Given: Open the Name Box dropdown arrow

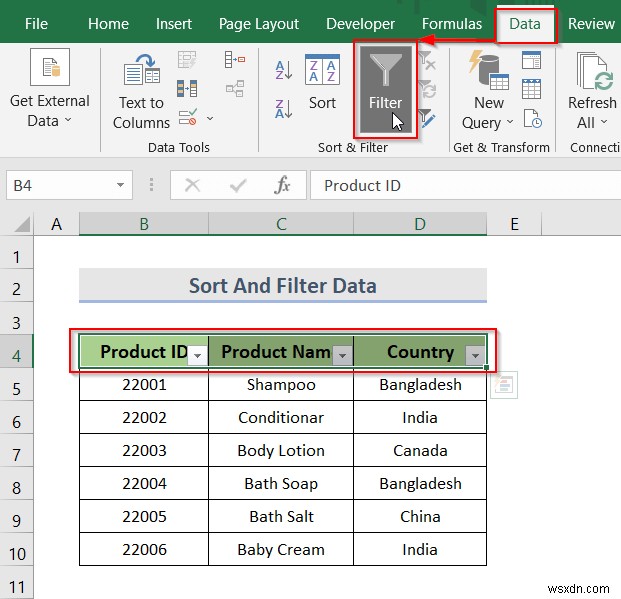Looking at the screenshot, I should [120, 185].
